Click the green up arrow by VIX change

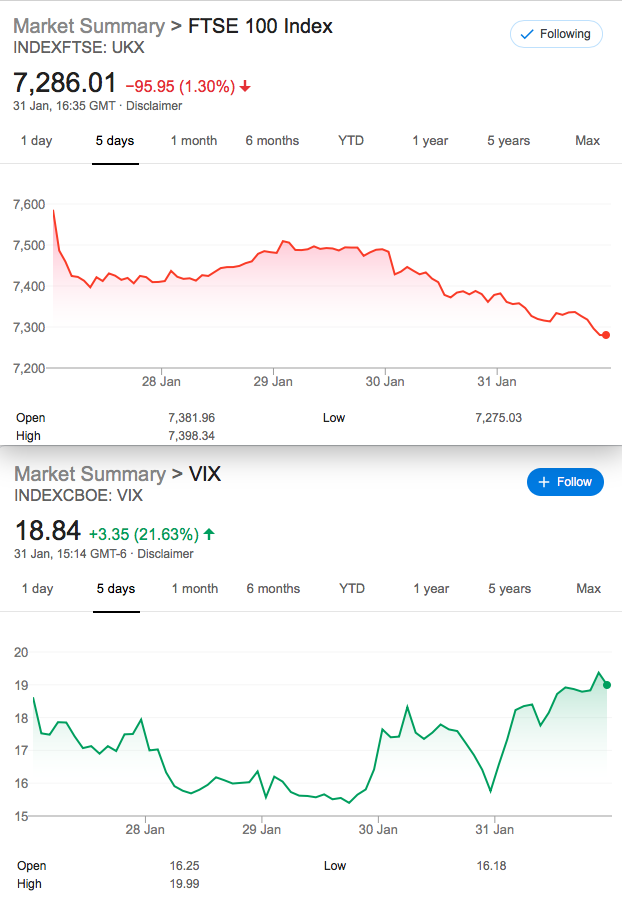point(209,534)
